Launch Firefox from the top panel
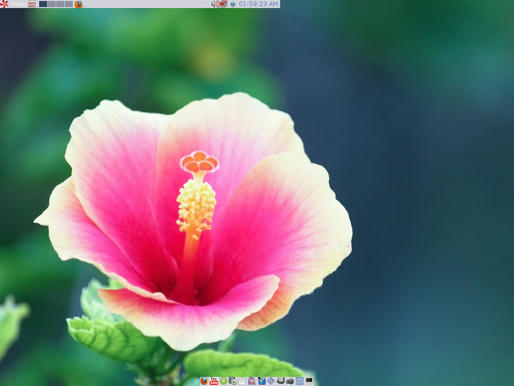 pos(79,4)
